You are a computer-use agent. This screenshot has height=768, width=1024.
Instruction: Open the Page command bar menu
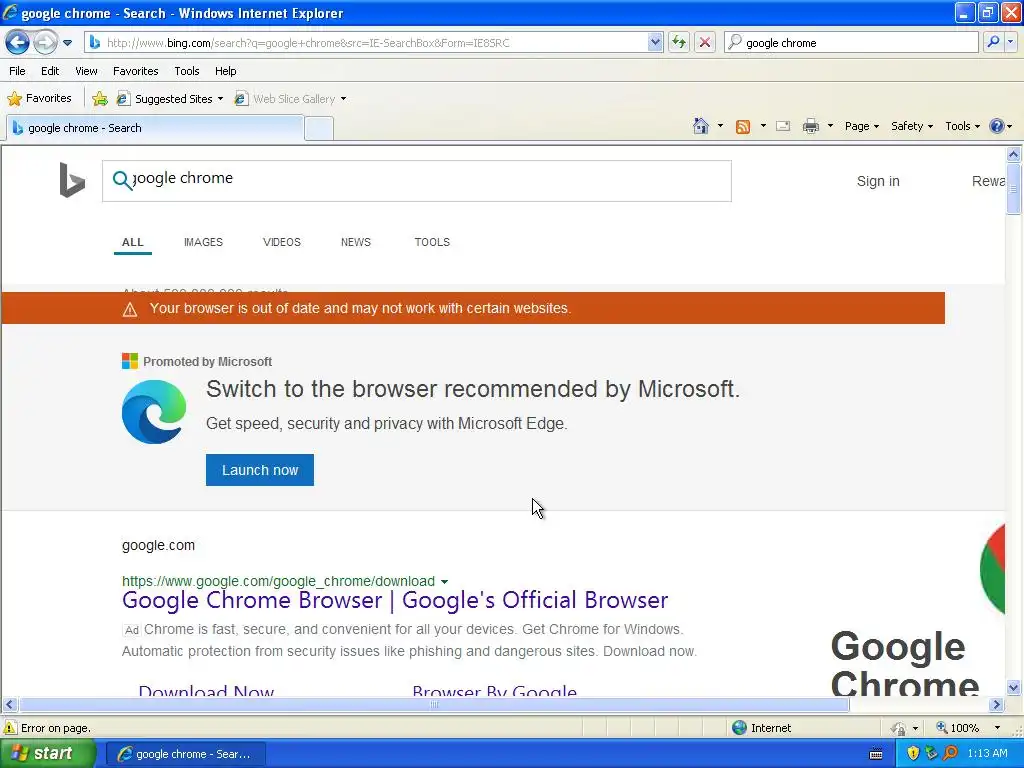(x=862, y=126)
